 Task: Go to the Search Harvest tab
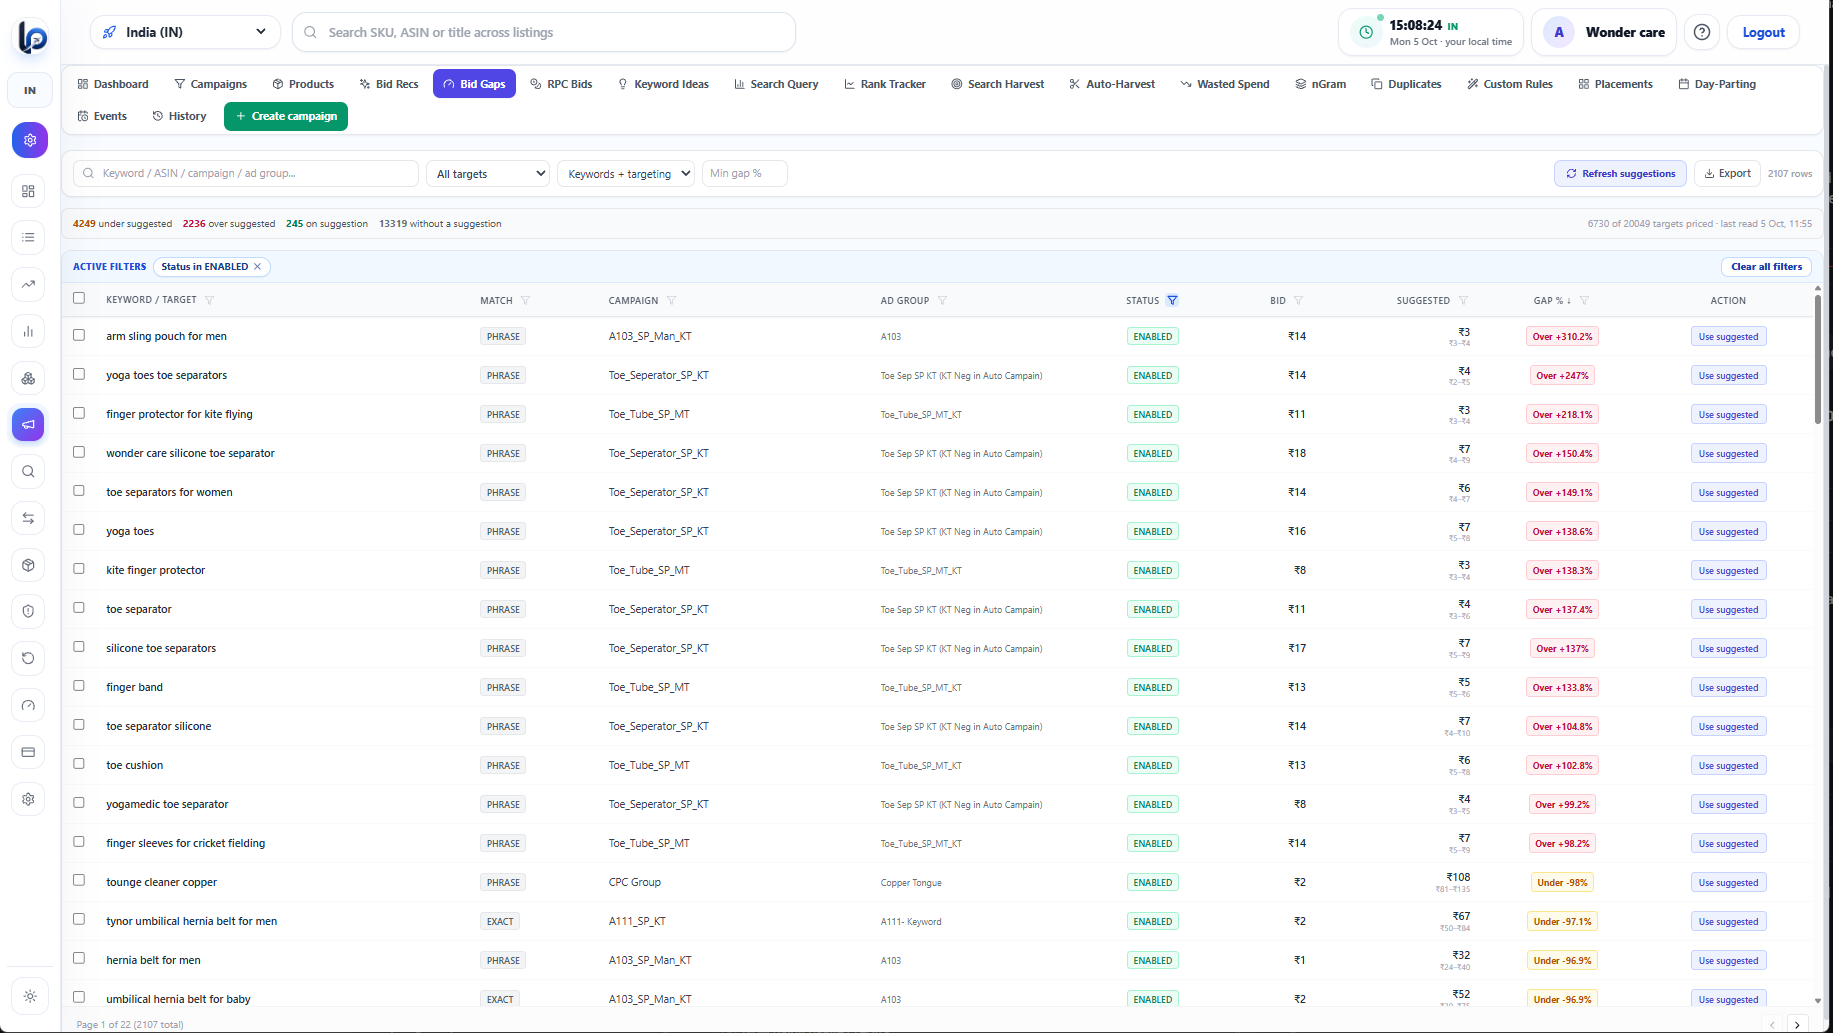(x=997, y=84)
